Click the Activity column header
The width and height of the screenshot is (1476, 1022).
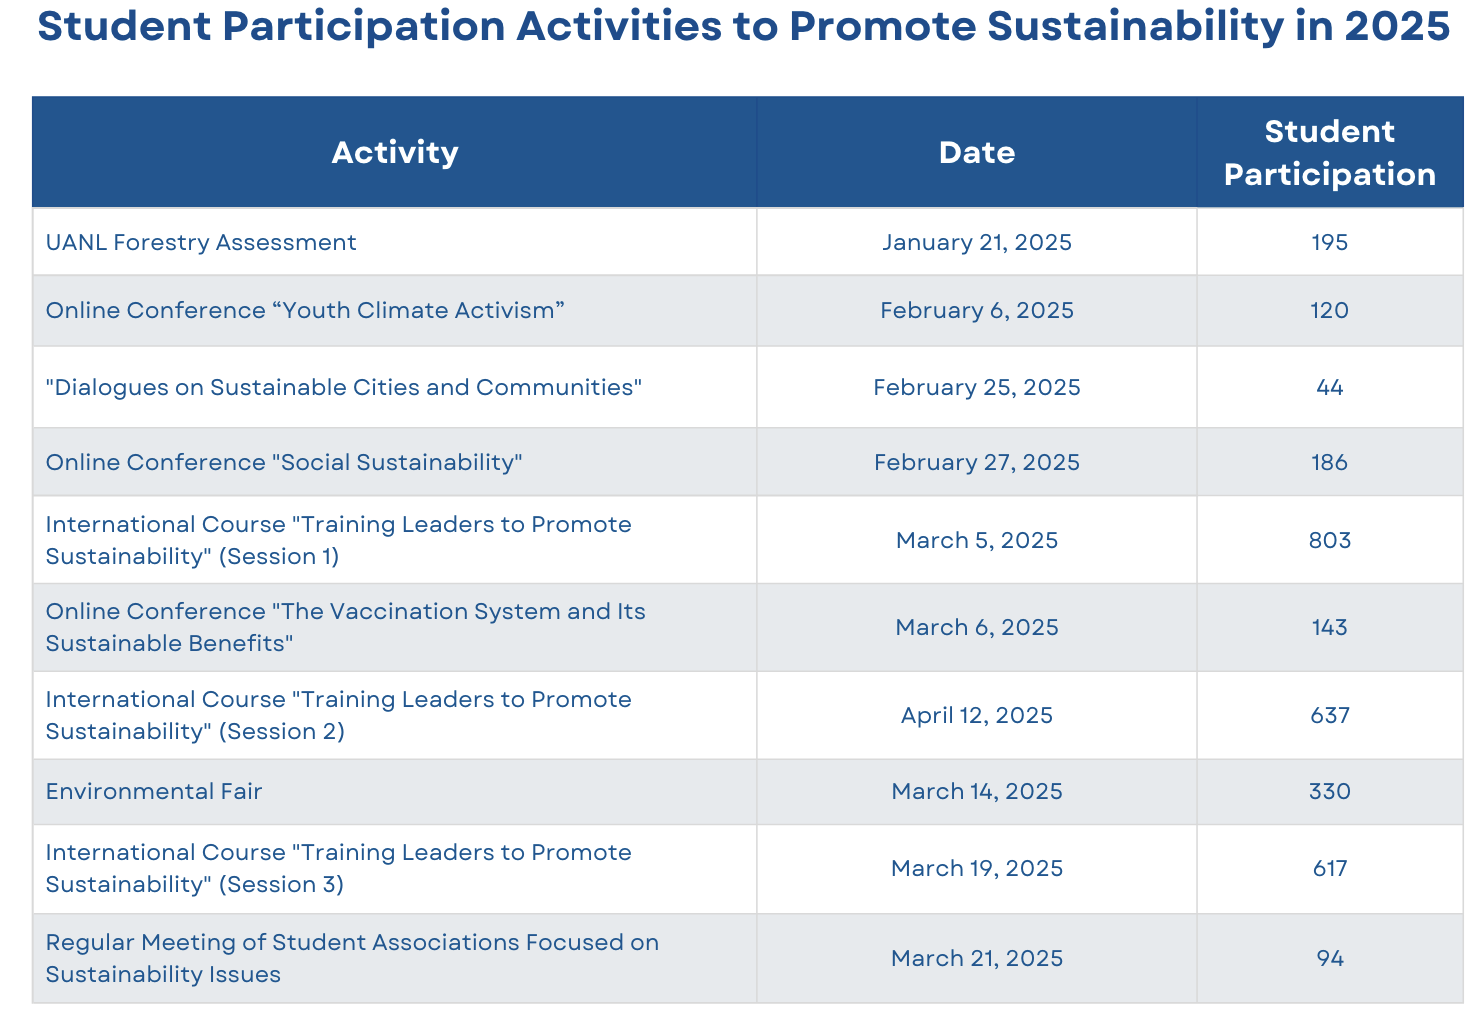click(x=395, y=152)
